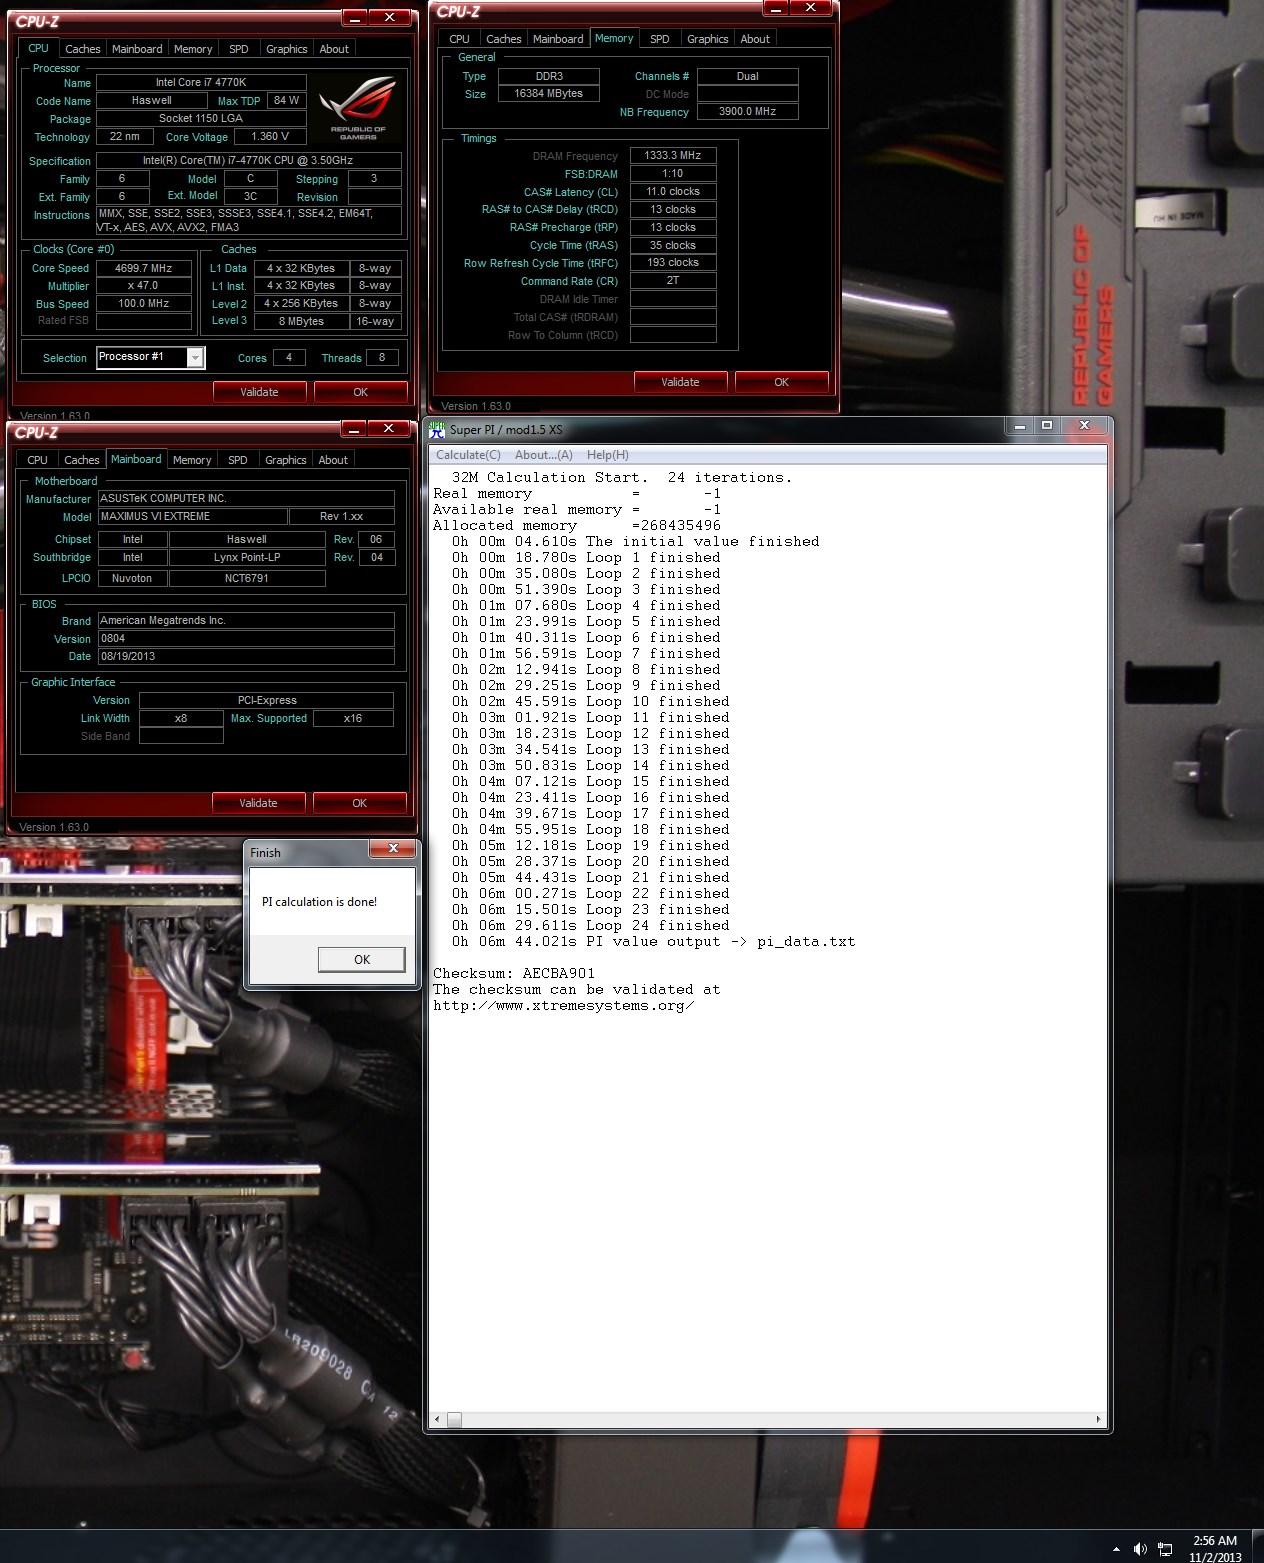Confirm OK in the Finish dialog
The height and width of the screenshot is (1563, 1264).
(362, 959)
